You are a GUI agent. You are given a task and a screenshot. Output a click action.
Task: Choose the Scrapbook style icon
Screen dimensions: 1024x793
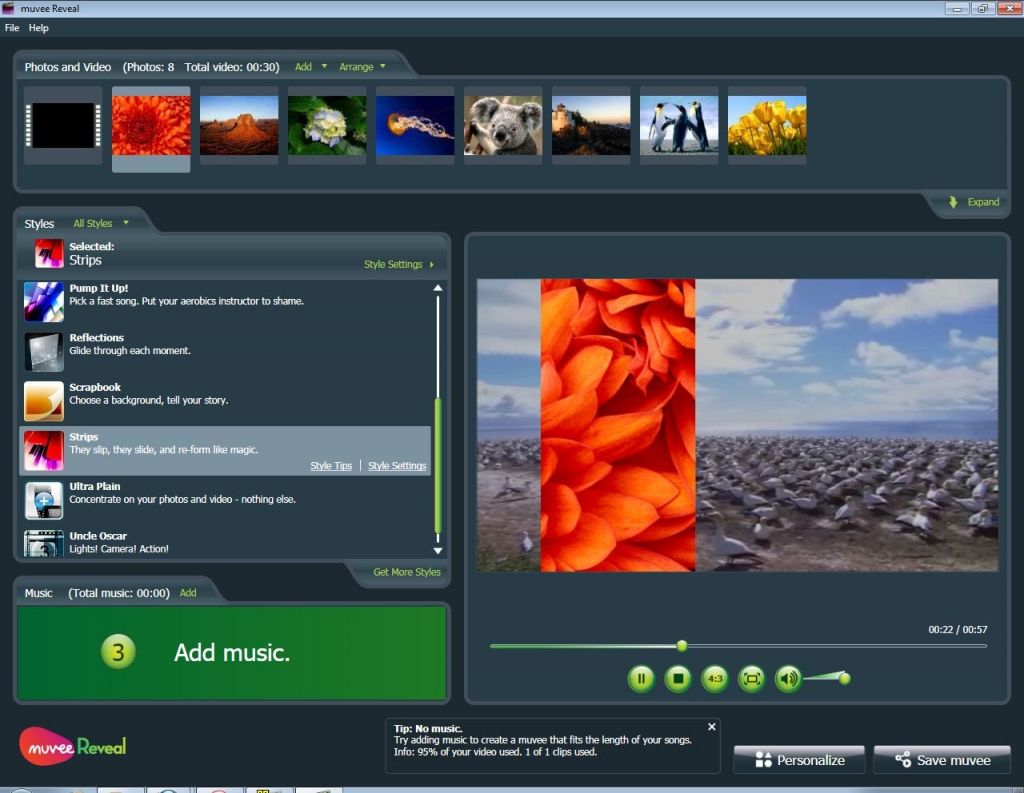tap(43, 401)
